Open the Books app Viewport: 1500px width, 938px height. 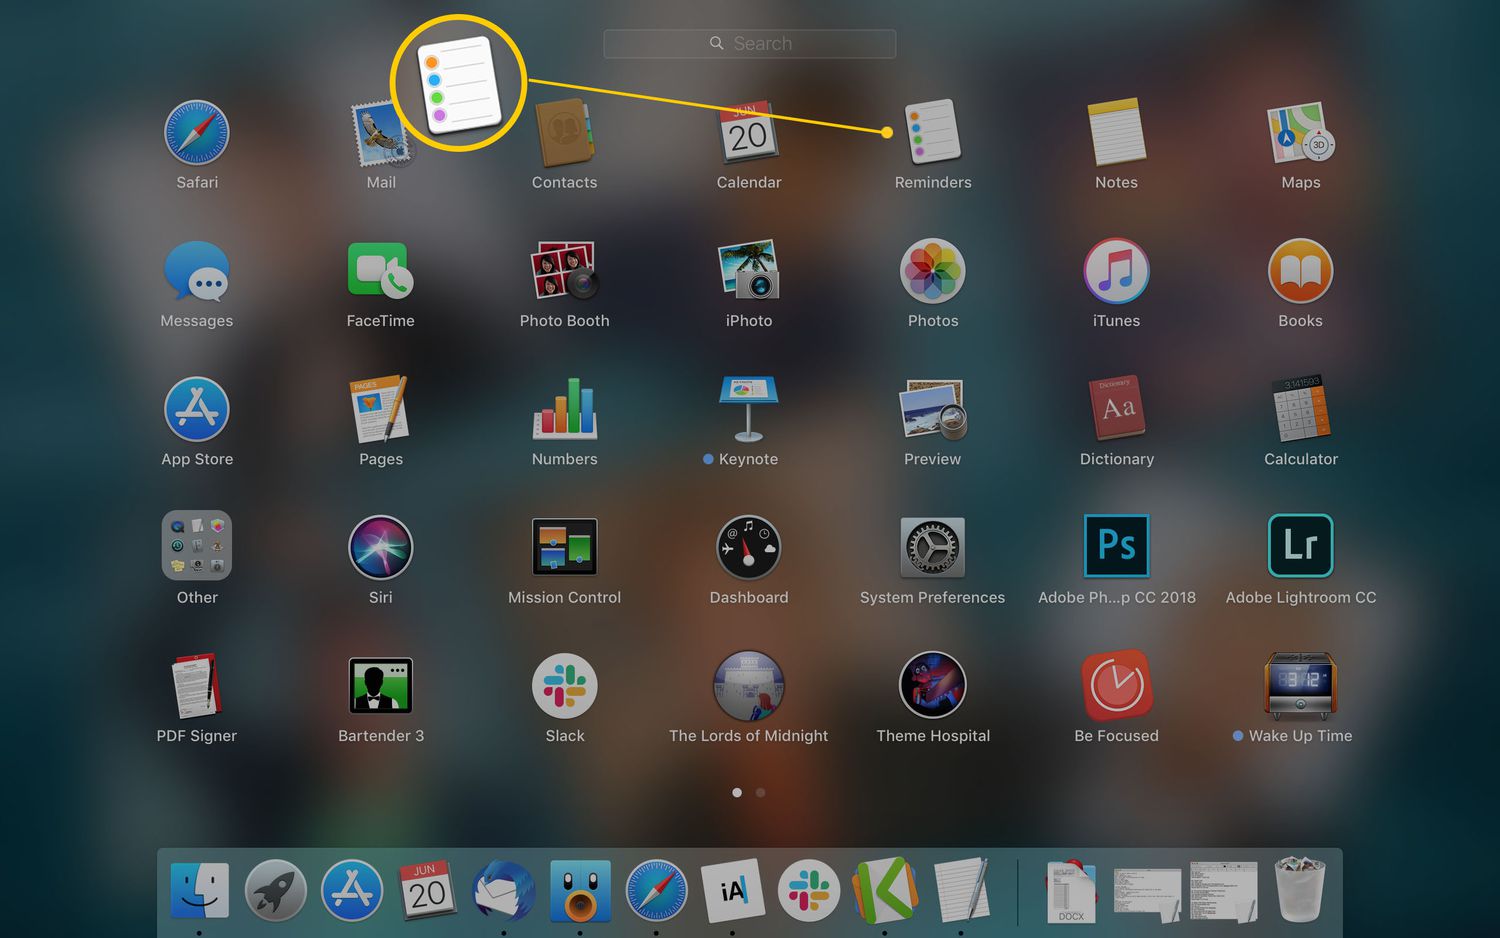pos(1301,271)
